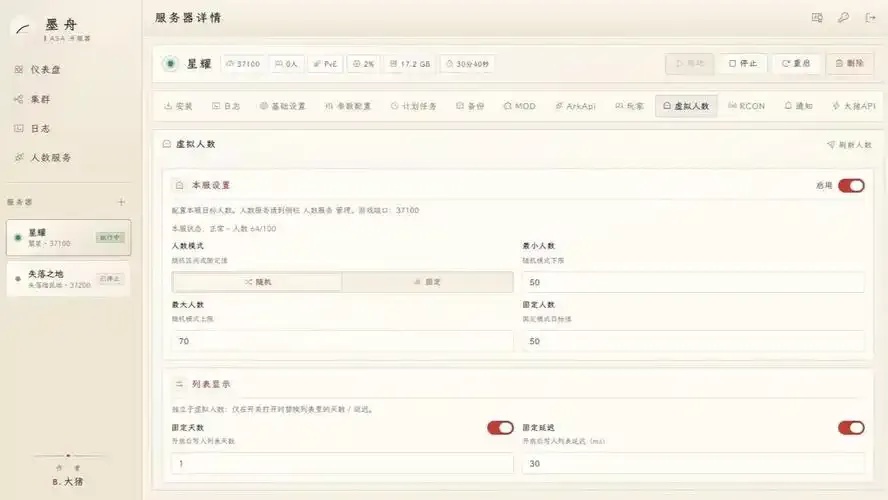The height and width of the screenshot is (500, 888).
Task: Click the PvE mode chip
Action: pyautogui.click(x=325, y=64)
